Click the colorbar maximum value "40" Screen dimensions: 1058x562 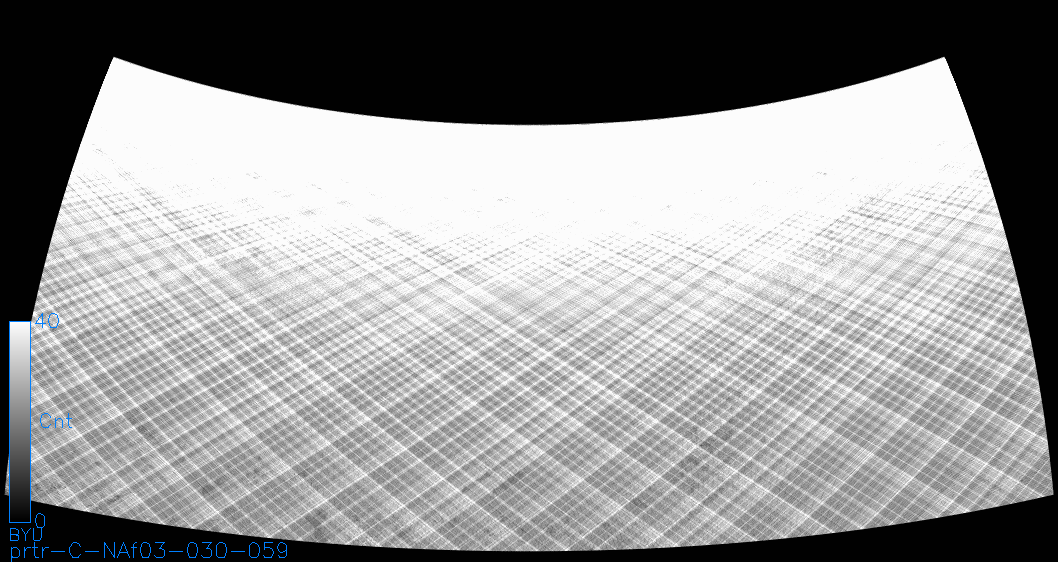tap(47, 321)
